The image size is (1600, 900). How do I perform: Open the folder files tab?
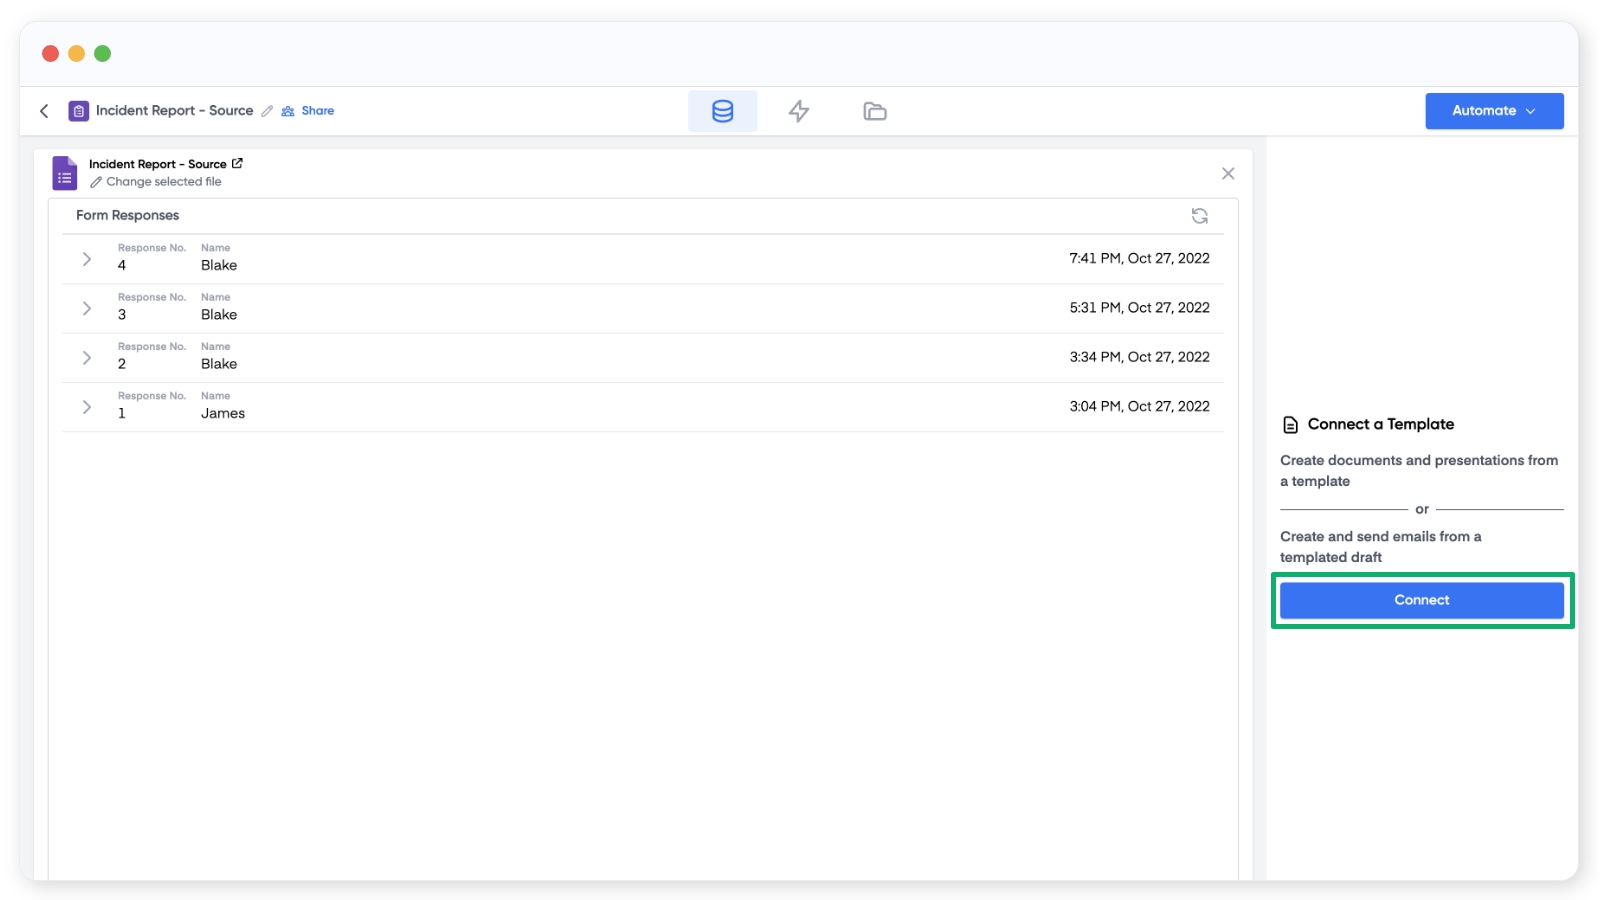[x=874, y=111]
